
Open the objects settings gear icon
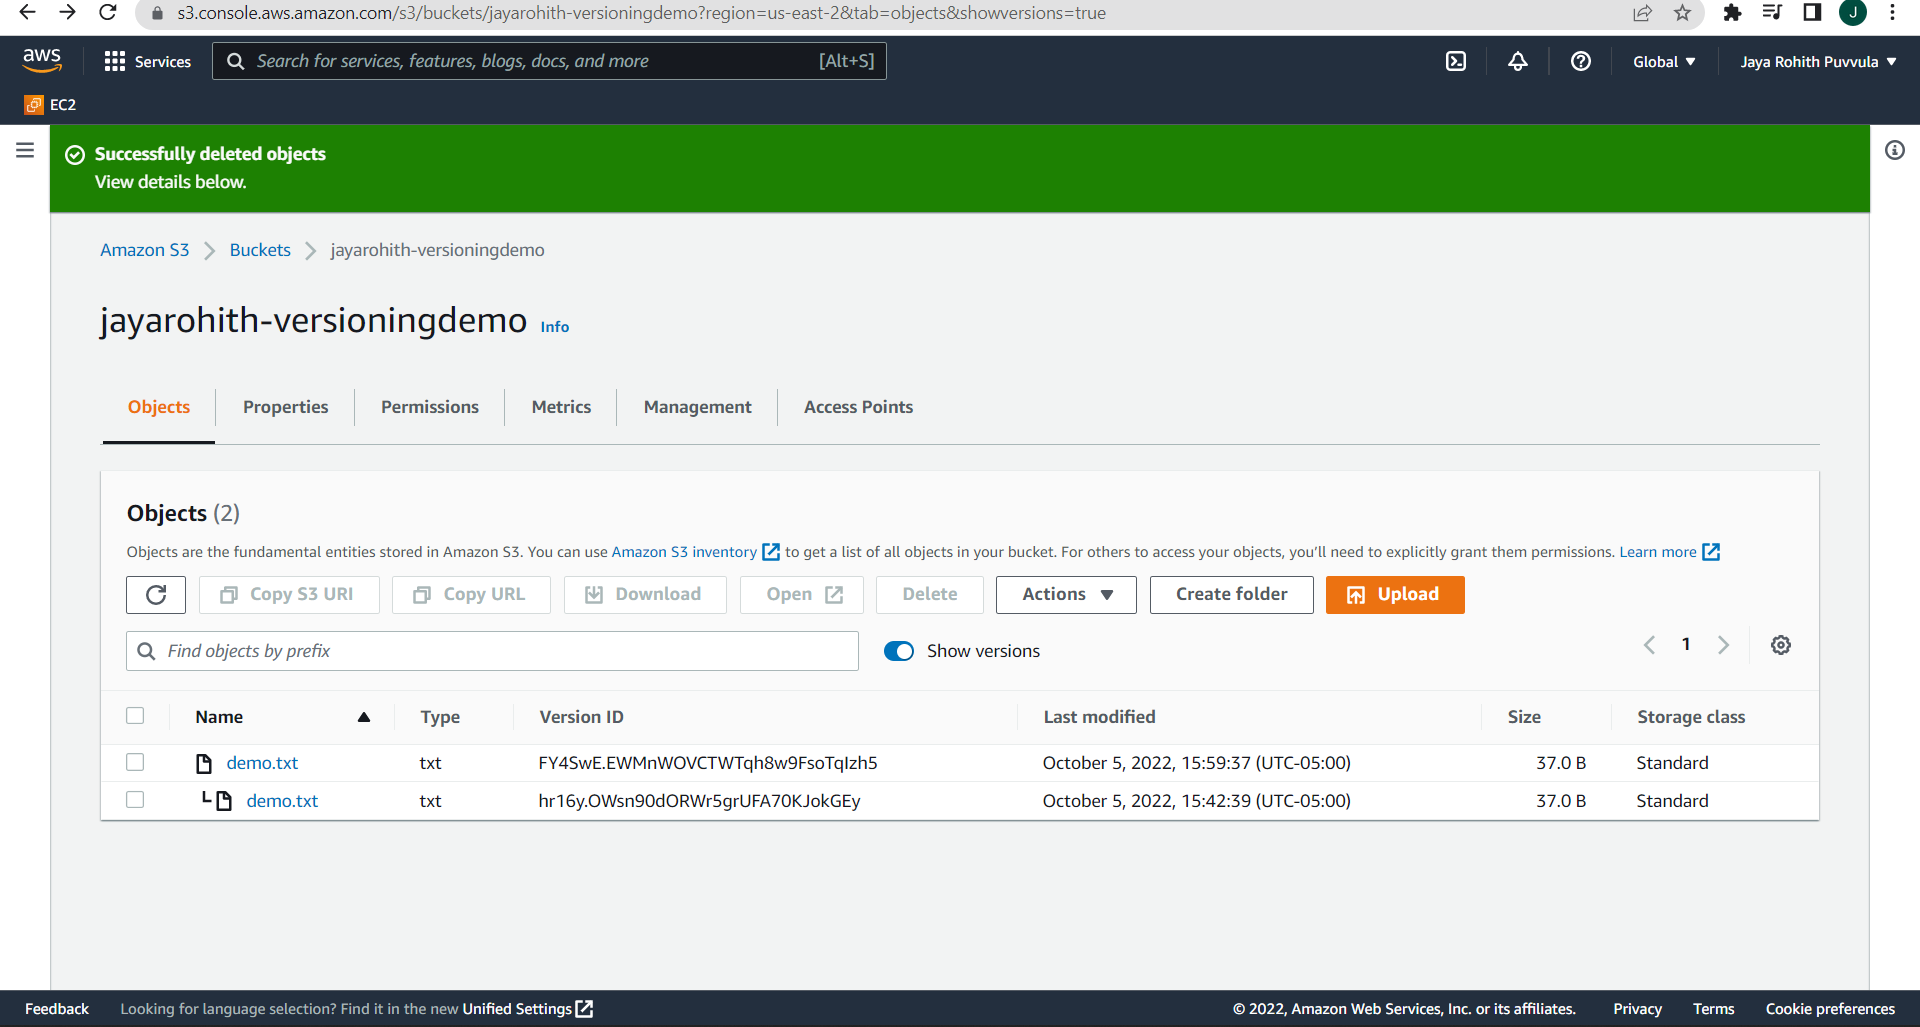1780,645
